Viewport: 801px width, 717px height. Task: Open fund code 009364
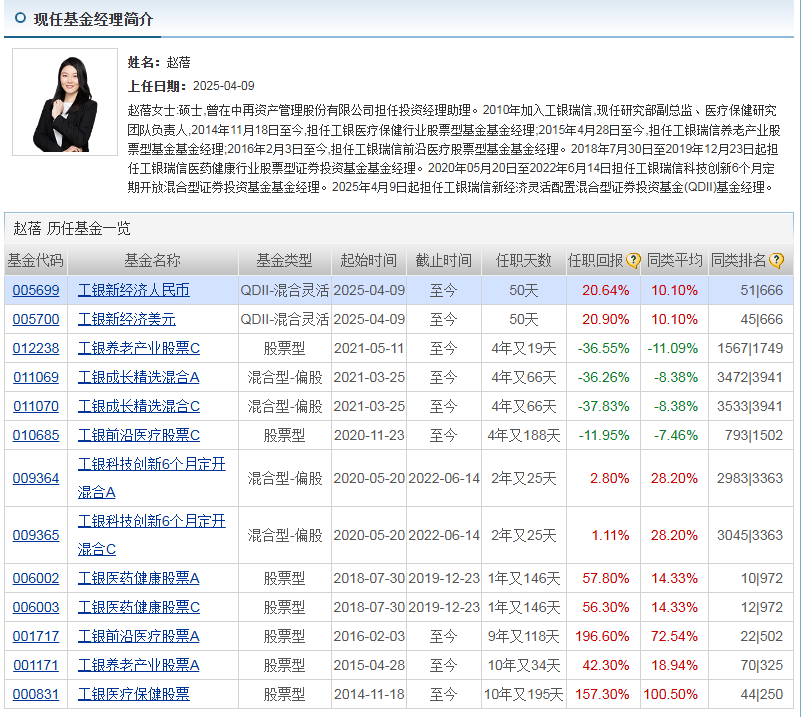(x=36, y=479)
